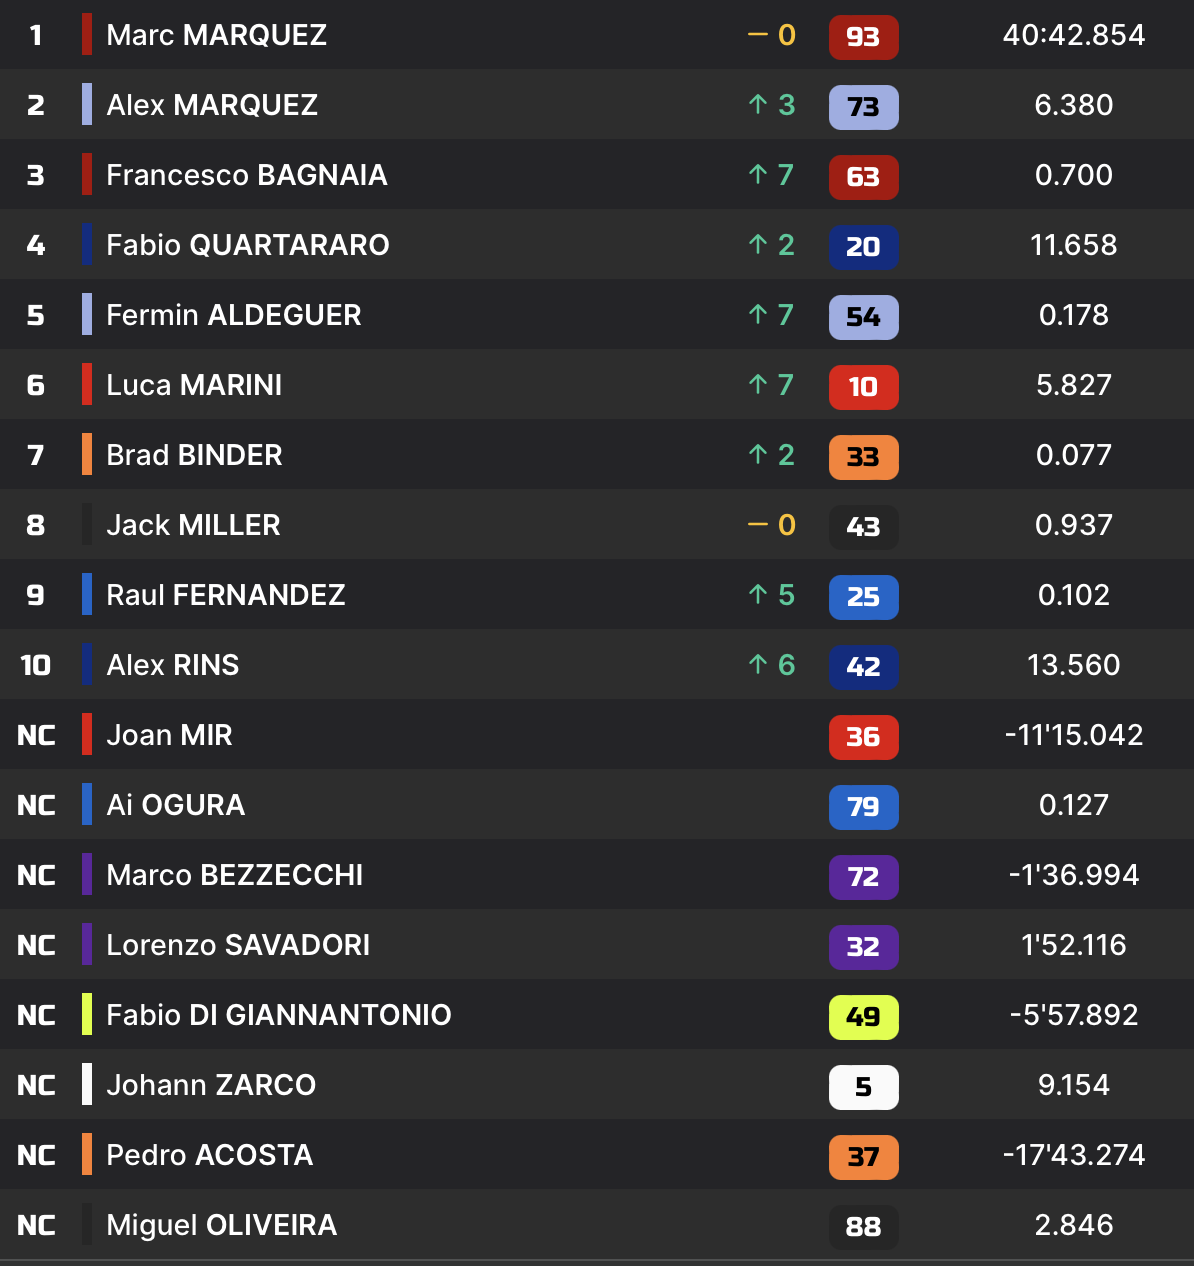
Task: Select Fabio QUARTARARO's name
Action: [x=248, y=245]
